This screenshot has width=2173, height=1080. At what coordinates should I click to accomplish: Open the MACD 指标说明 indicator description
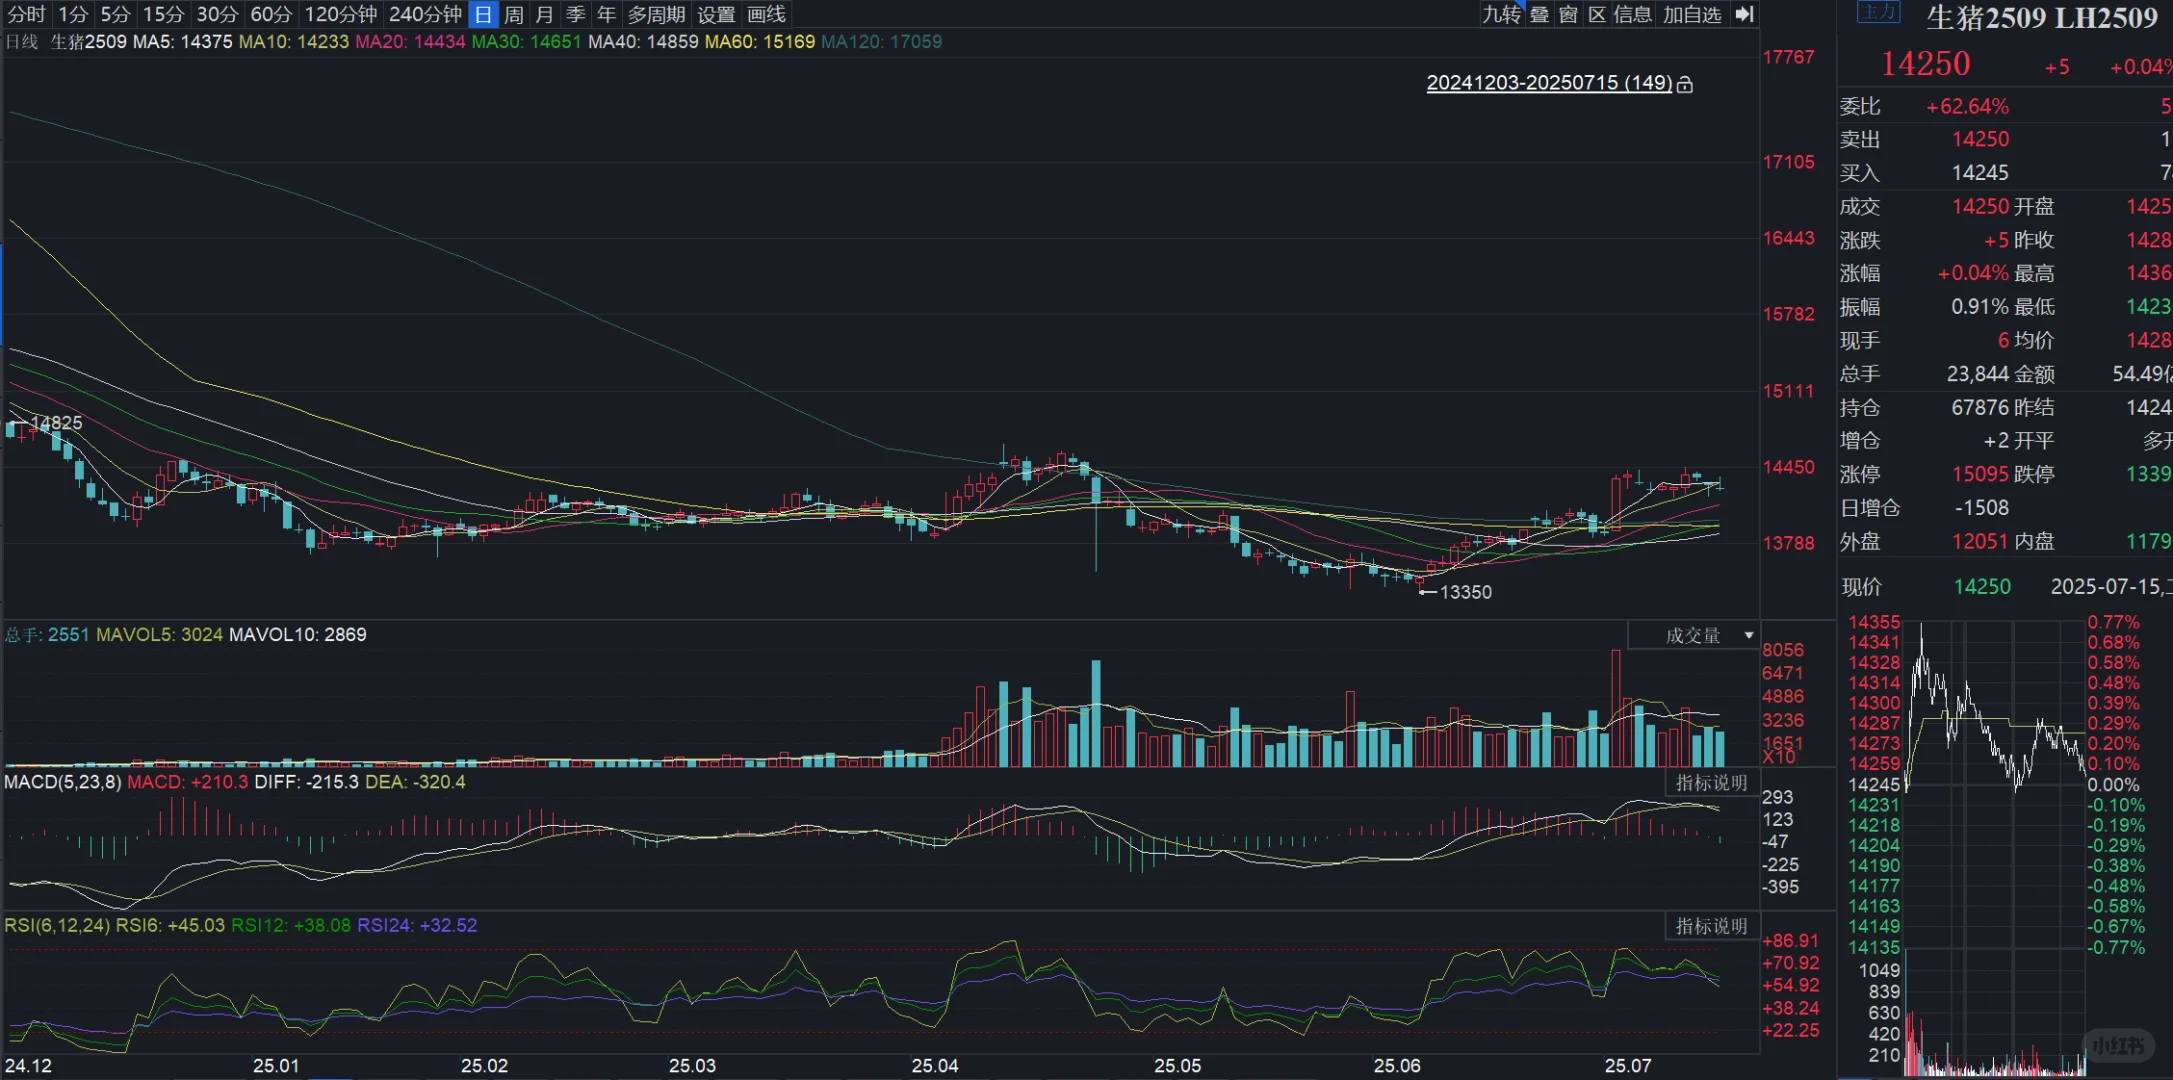tap(1711, 783)
